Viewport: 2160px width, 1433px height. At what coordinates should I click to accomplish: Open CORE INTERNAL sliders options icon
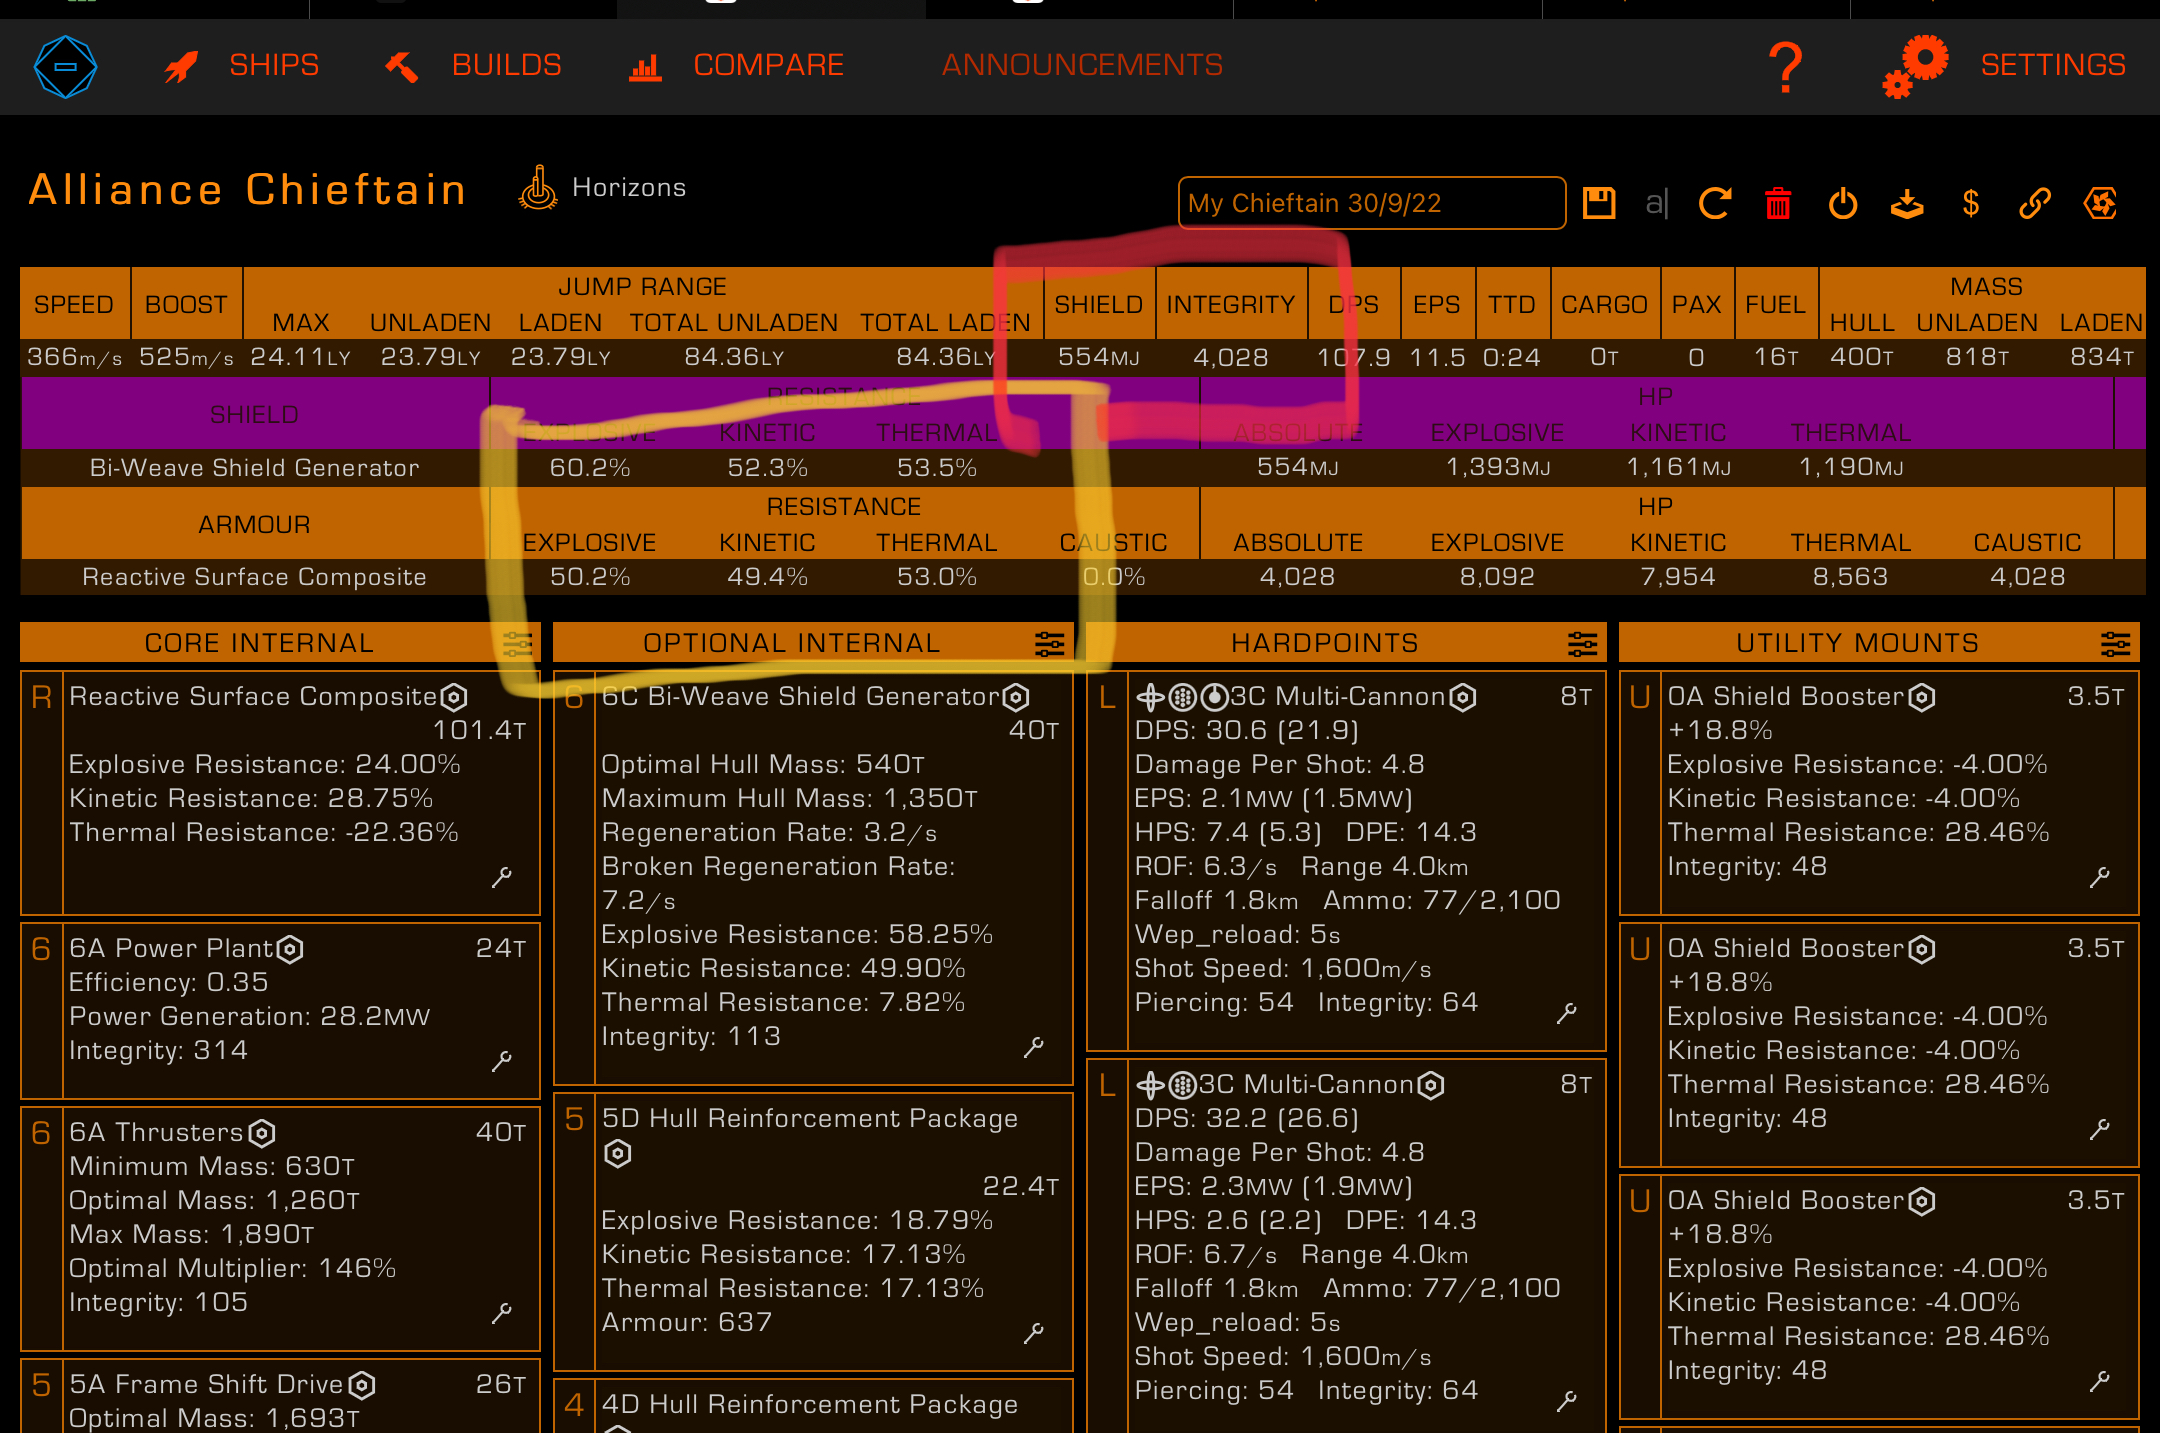[517, 644]
